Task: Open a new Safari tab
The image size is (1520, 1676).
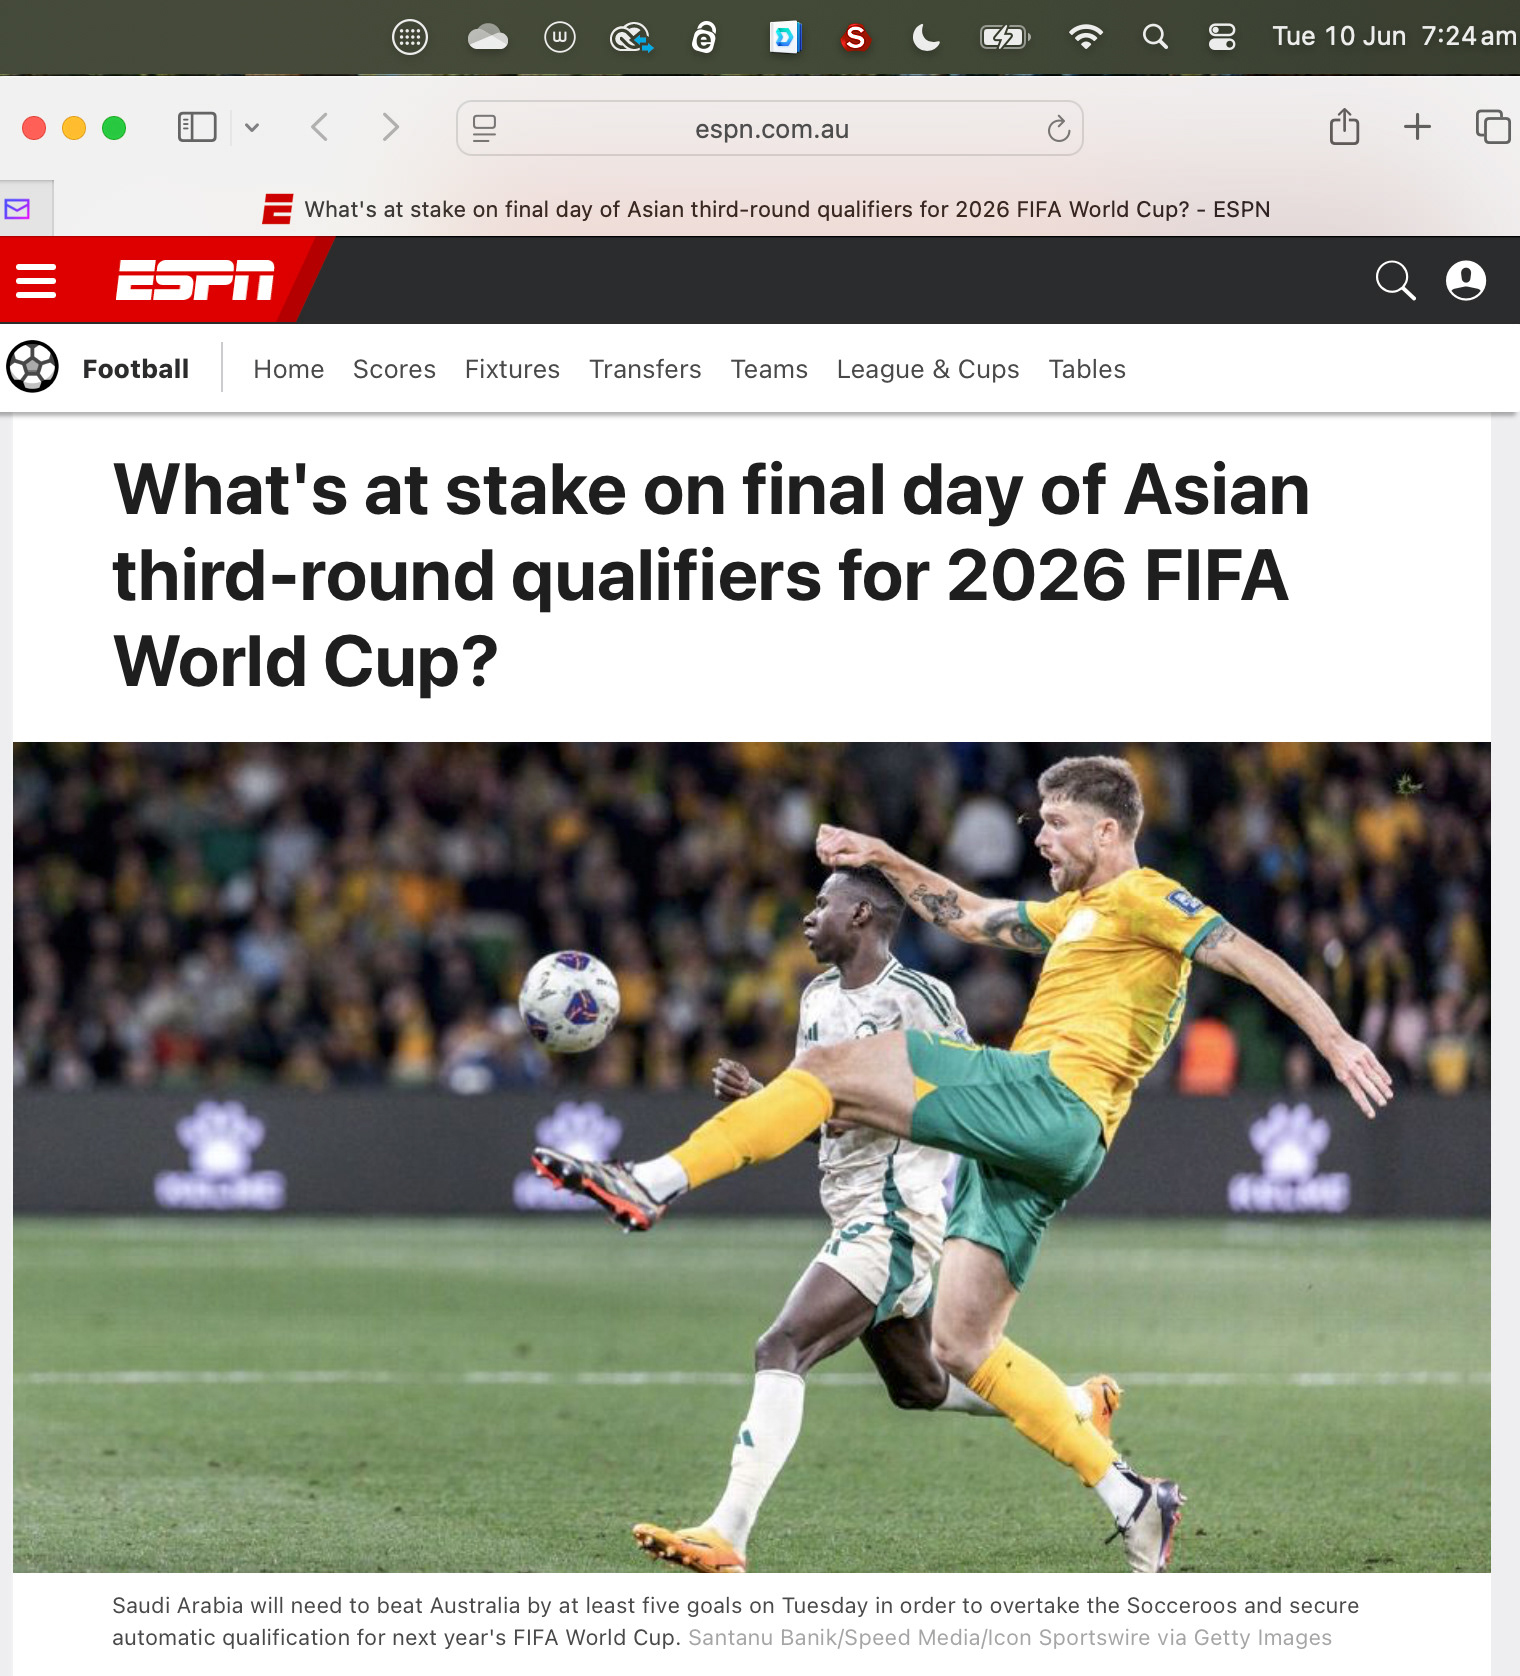Action: tap(1417, 127)
